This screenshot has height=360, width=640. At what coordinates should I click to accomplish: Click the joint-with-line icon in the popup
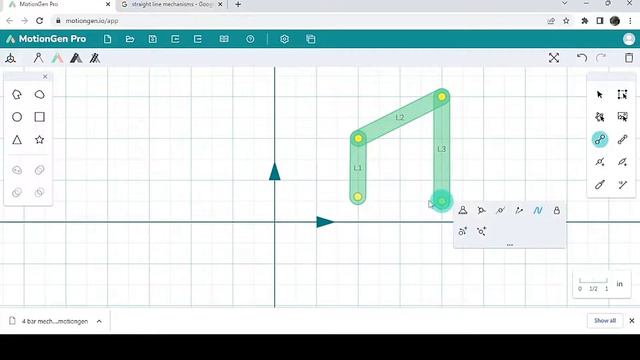coord(500,210)
